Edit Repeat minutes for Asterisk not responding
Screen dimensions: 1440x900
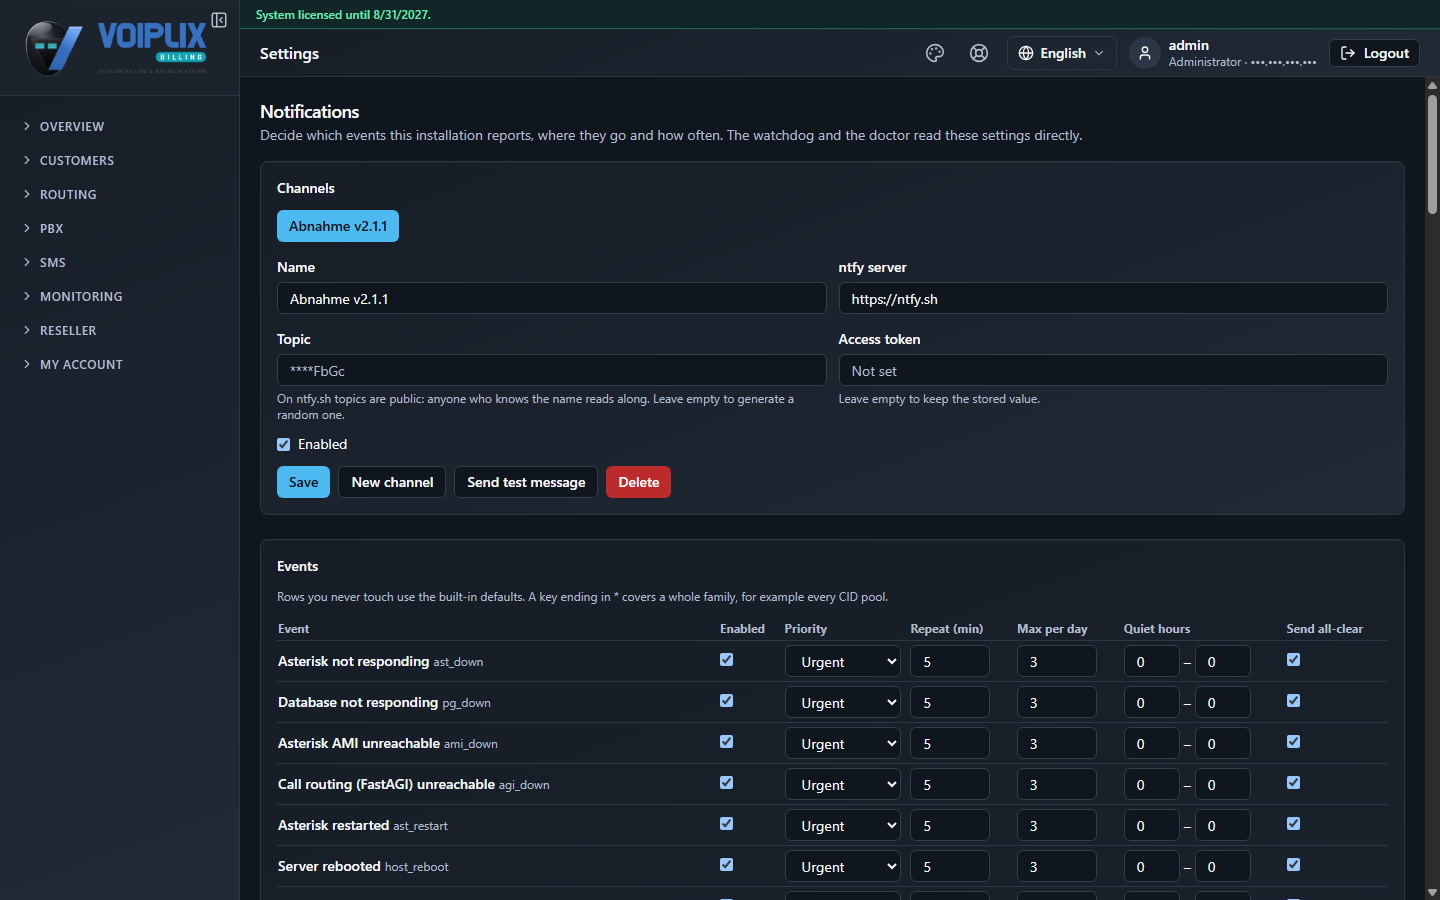(x=950, y=661)
